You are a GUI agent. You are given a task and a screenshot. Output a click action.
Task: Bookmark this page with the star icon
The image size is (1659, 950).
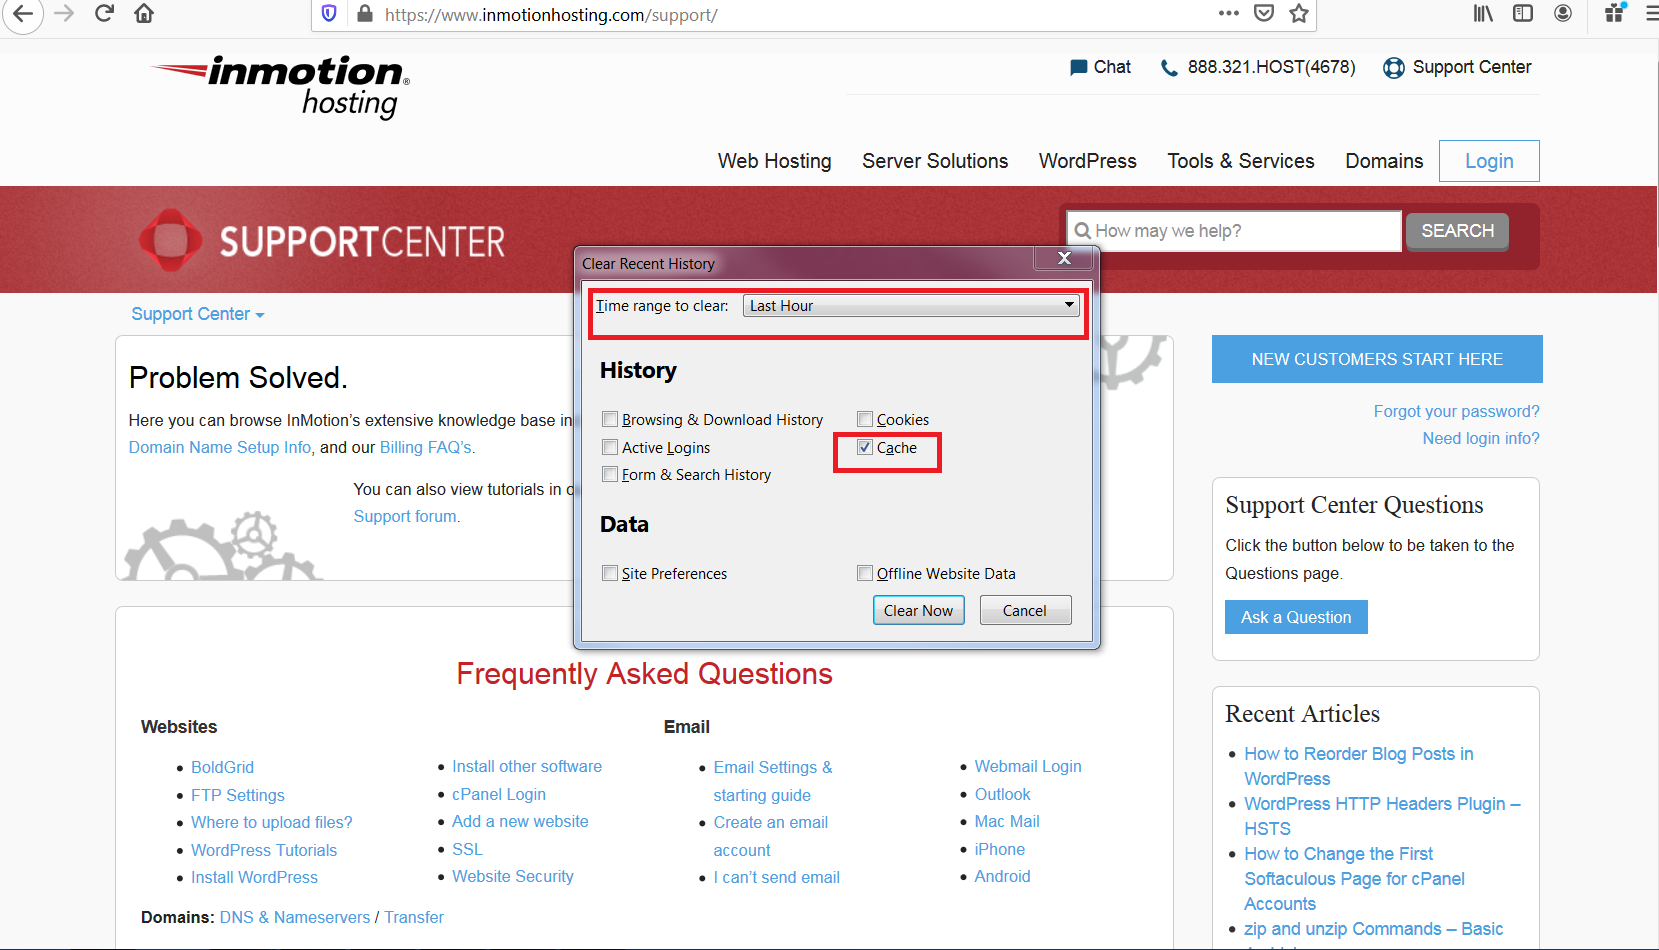[1299, 14]
